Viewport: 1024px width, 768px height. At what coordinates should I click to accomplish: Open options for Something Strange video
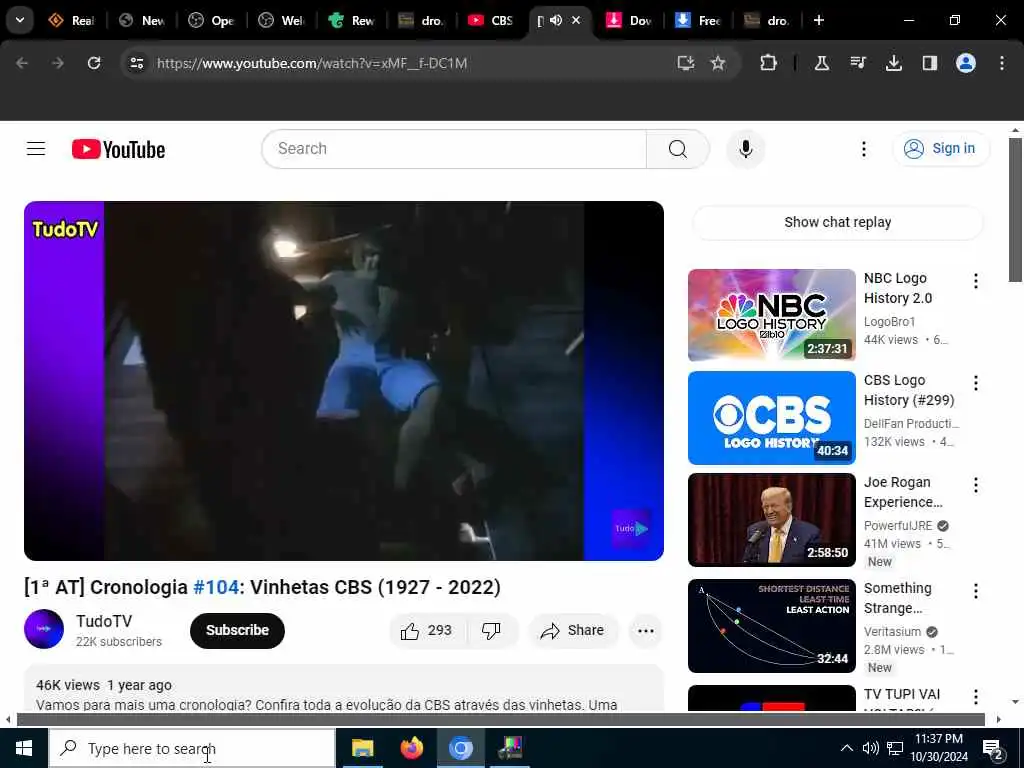coord(976,591)
